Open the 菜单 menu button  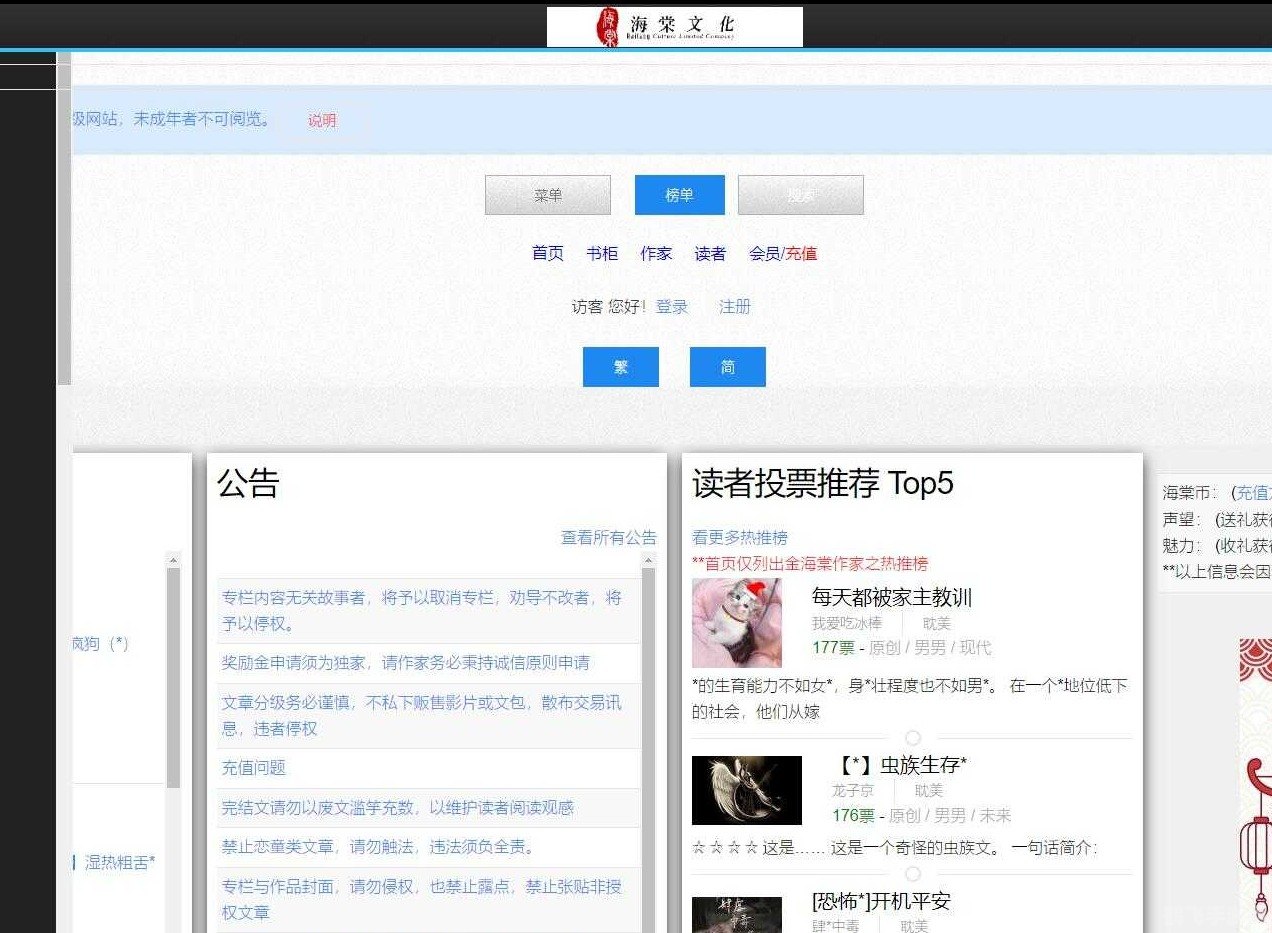[x=547, y=194]
